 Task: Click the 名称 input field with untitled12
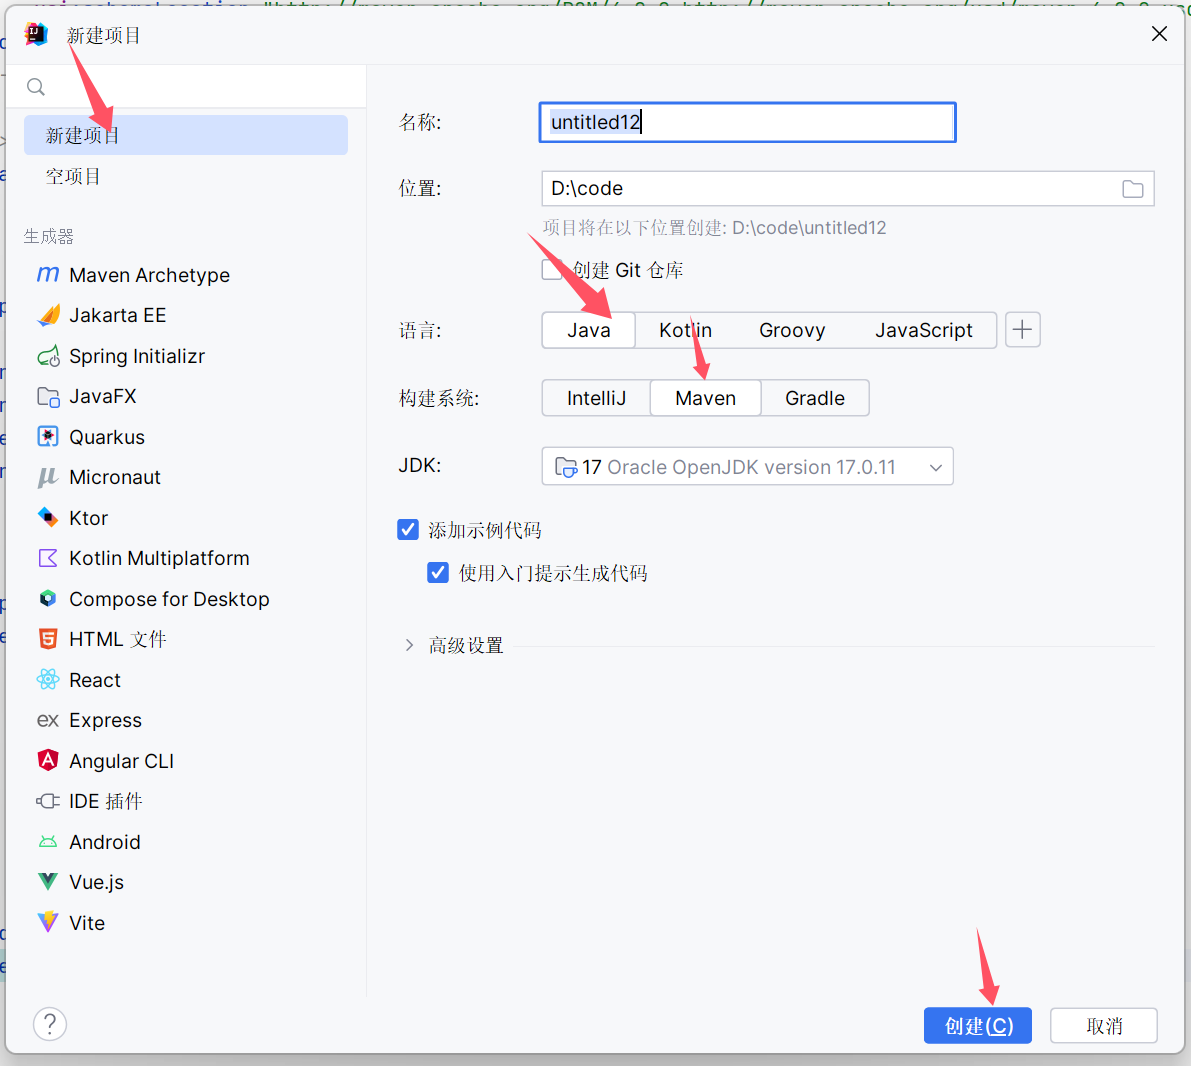pyautogui.click(x=747, y=122)
